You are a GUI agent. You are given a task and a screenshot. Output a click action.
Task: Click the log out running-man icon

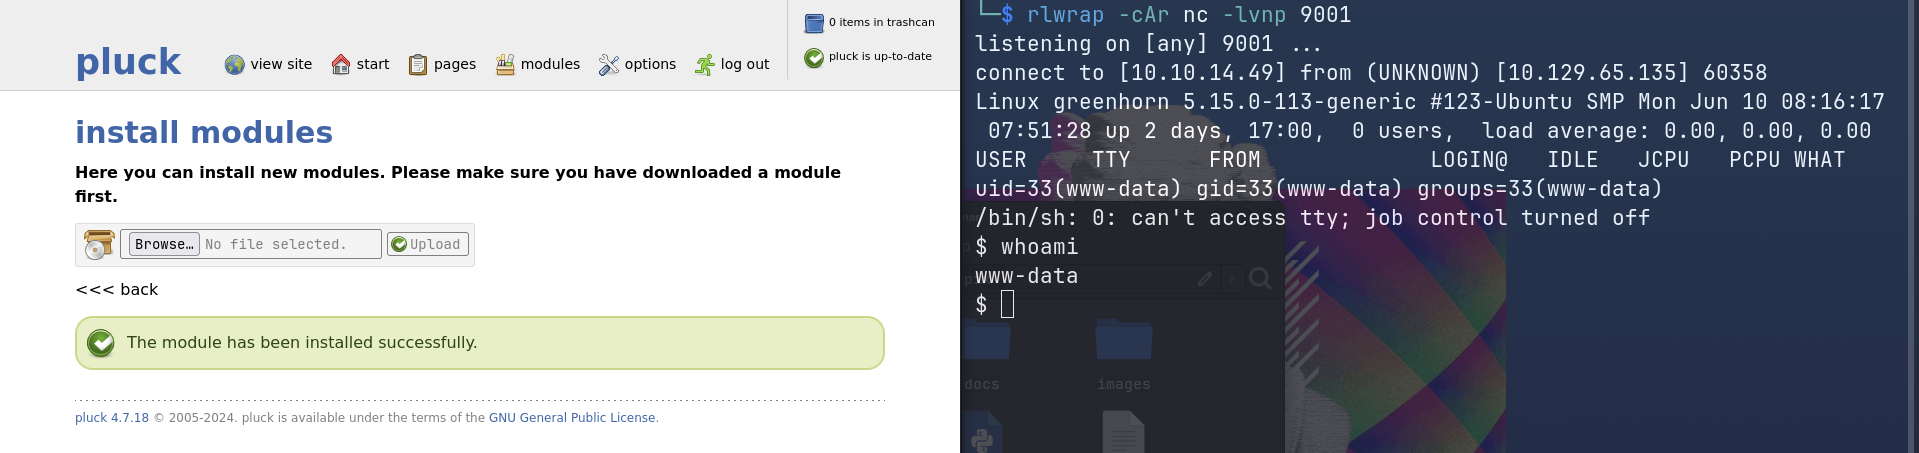click(x=705, y=65)
